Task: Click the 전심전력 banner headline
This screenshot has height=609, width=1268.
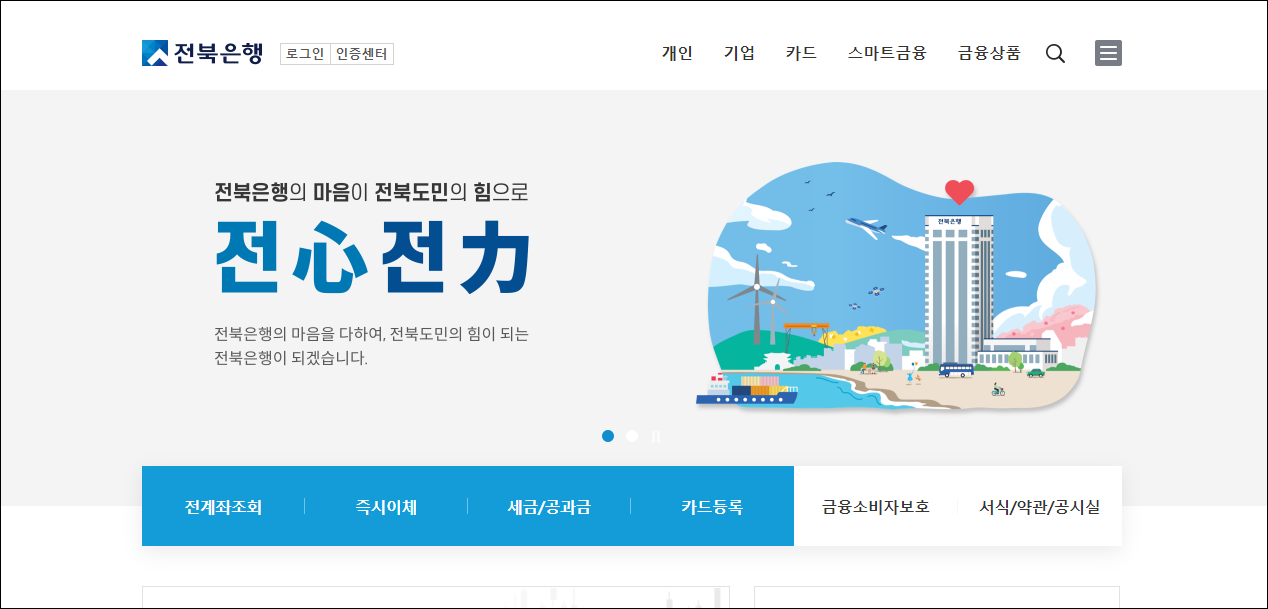Action: [373, 255]
